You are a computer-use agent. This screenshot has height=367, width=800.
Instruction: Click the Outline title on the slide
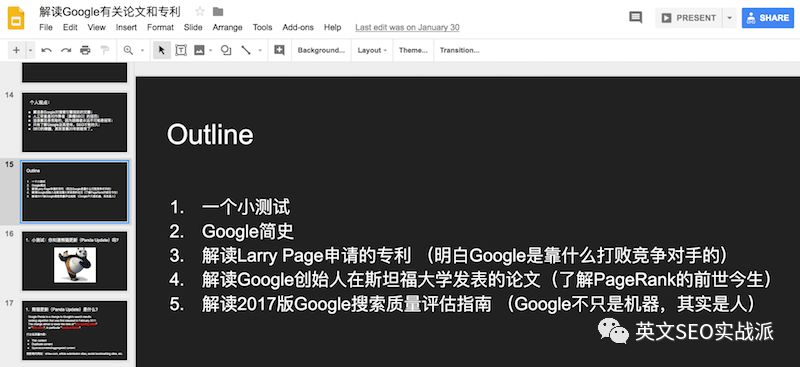pyautogui.click(x=210, y=135)
